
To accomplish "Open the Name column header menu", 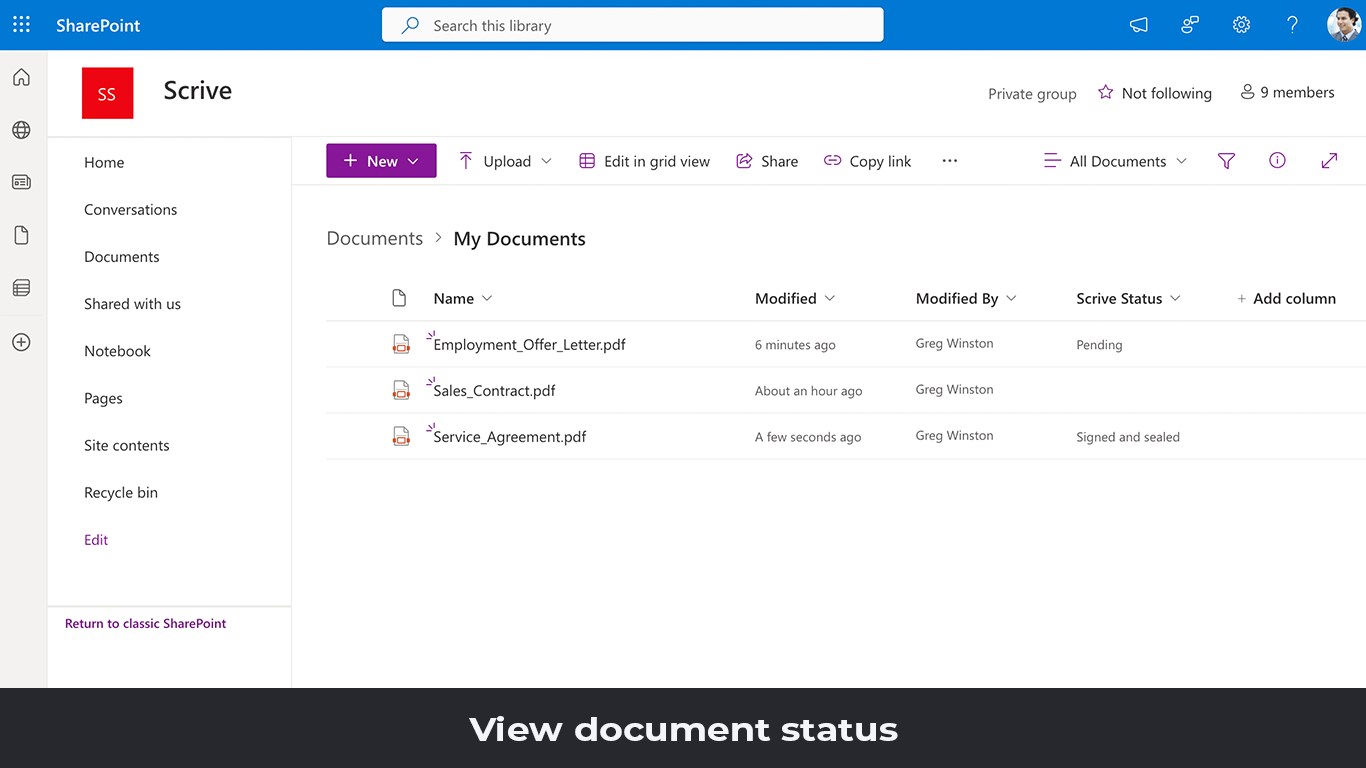I will coord(463,298).
